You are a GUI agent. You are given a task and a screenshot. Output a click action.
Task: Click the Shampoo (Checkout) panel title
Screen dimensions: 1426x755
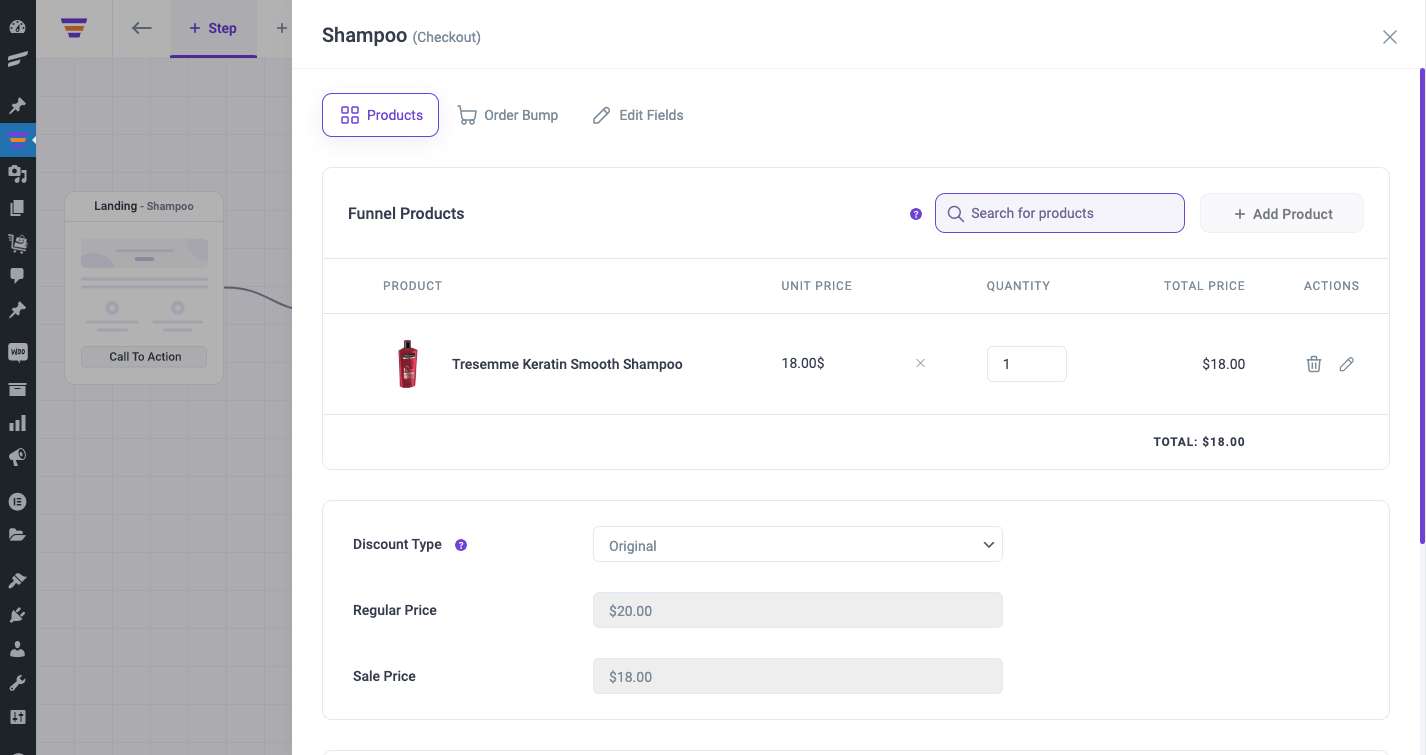tap(401, 36)
